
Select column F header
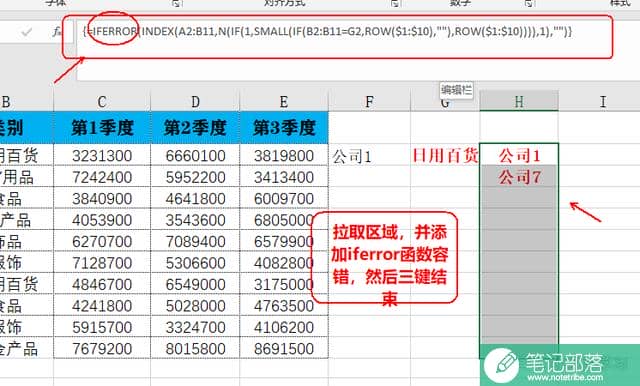[x=369, y=101]
